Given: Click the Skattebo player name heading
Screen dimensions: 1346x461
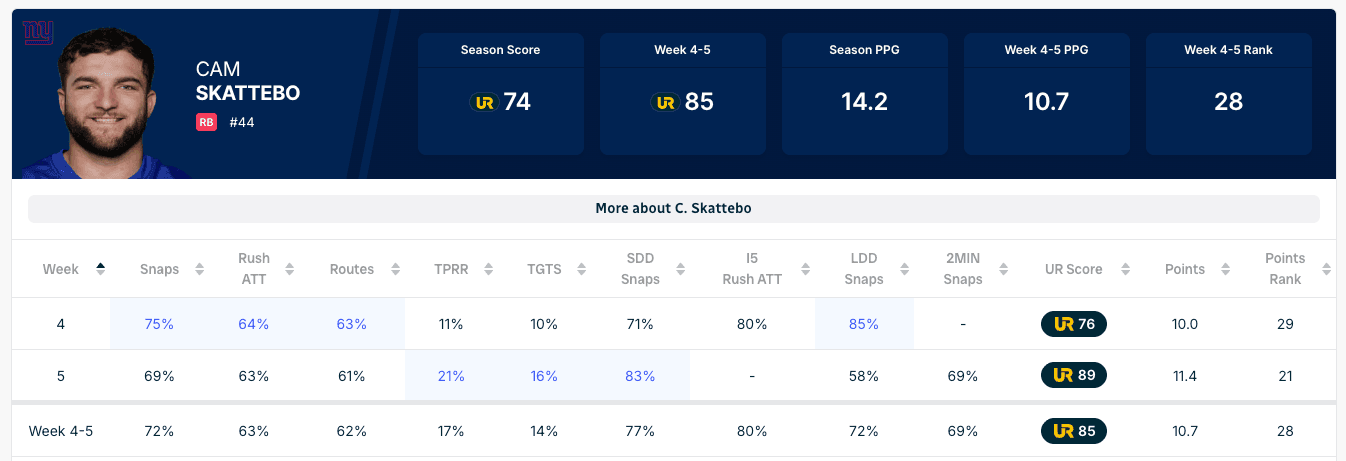Looking at the screenshot, I should point(248,93).
